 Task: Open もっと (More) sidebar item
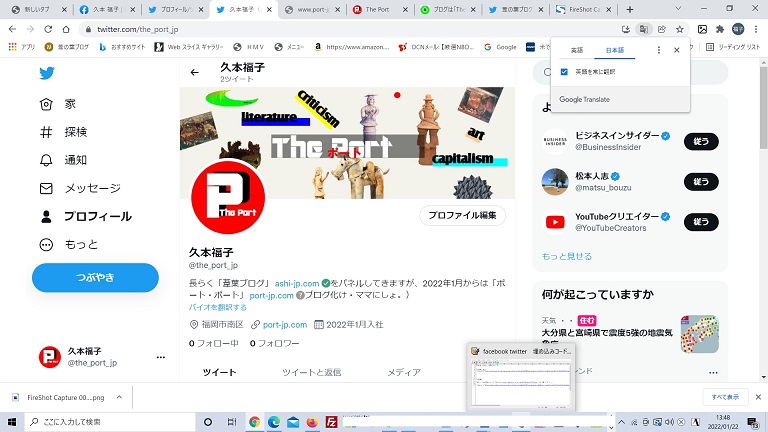click(x=69, y=244)
